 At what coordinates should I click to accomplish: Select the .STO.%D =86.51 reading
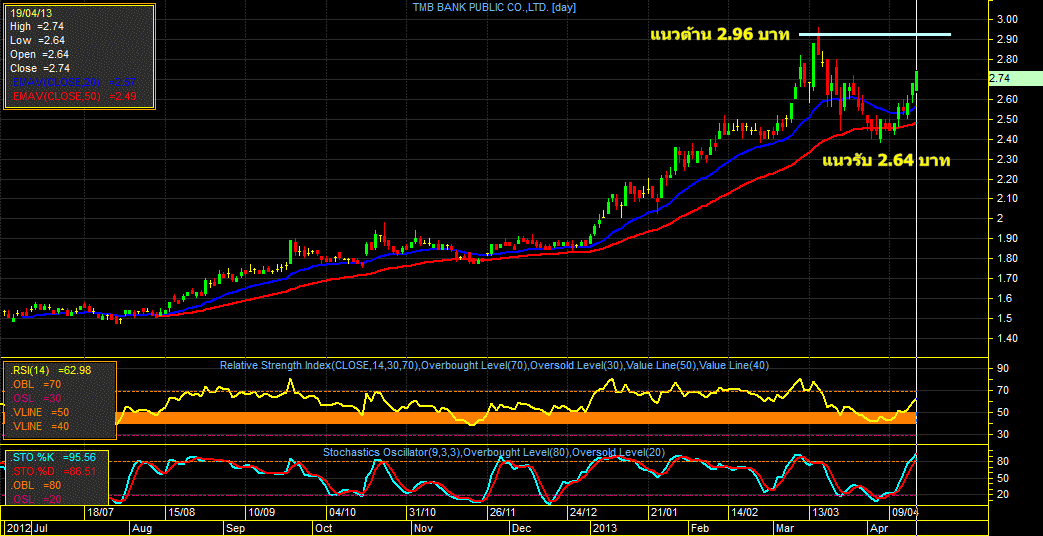coord(53,471)
